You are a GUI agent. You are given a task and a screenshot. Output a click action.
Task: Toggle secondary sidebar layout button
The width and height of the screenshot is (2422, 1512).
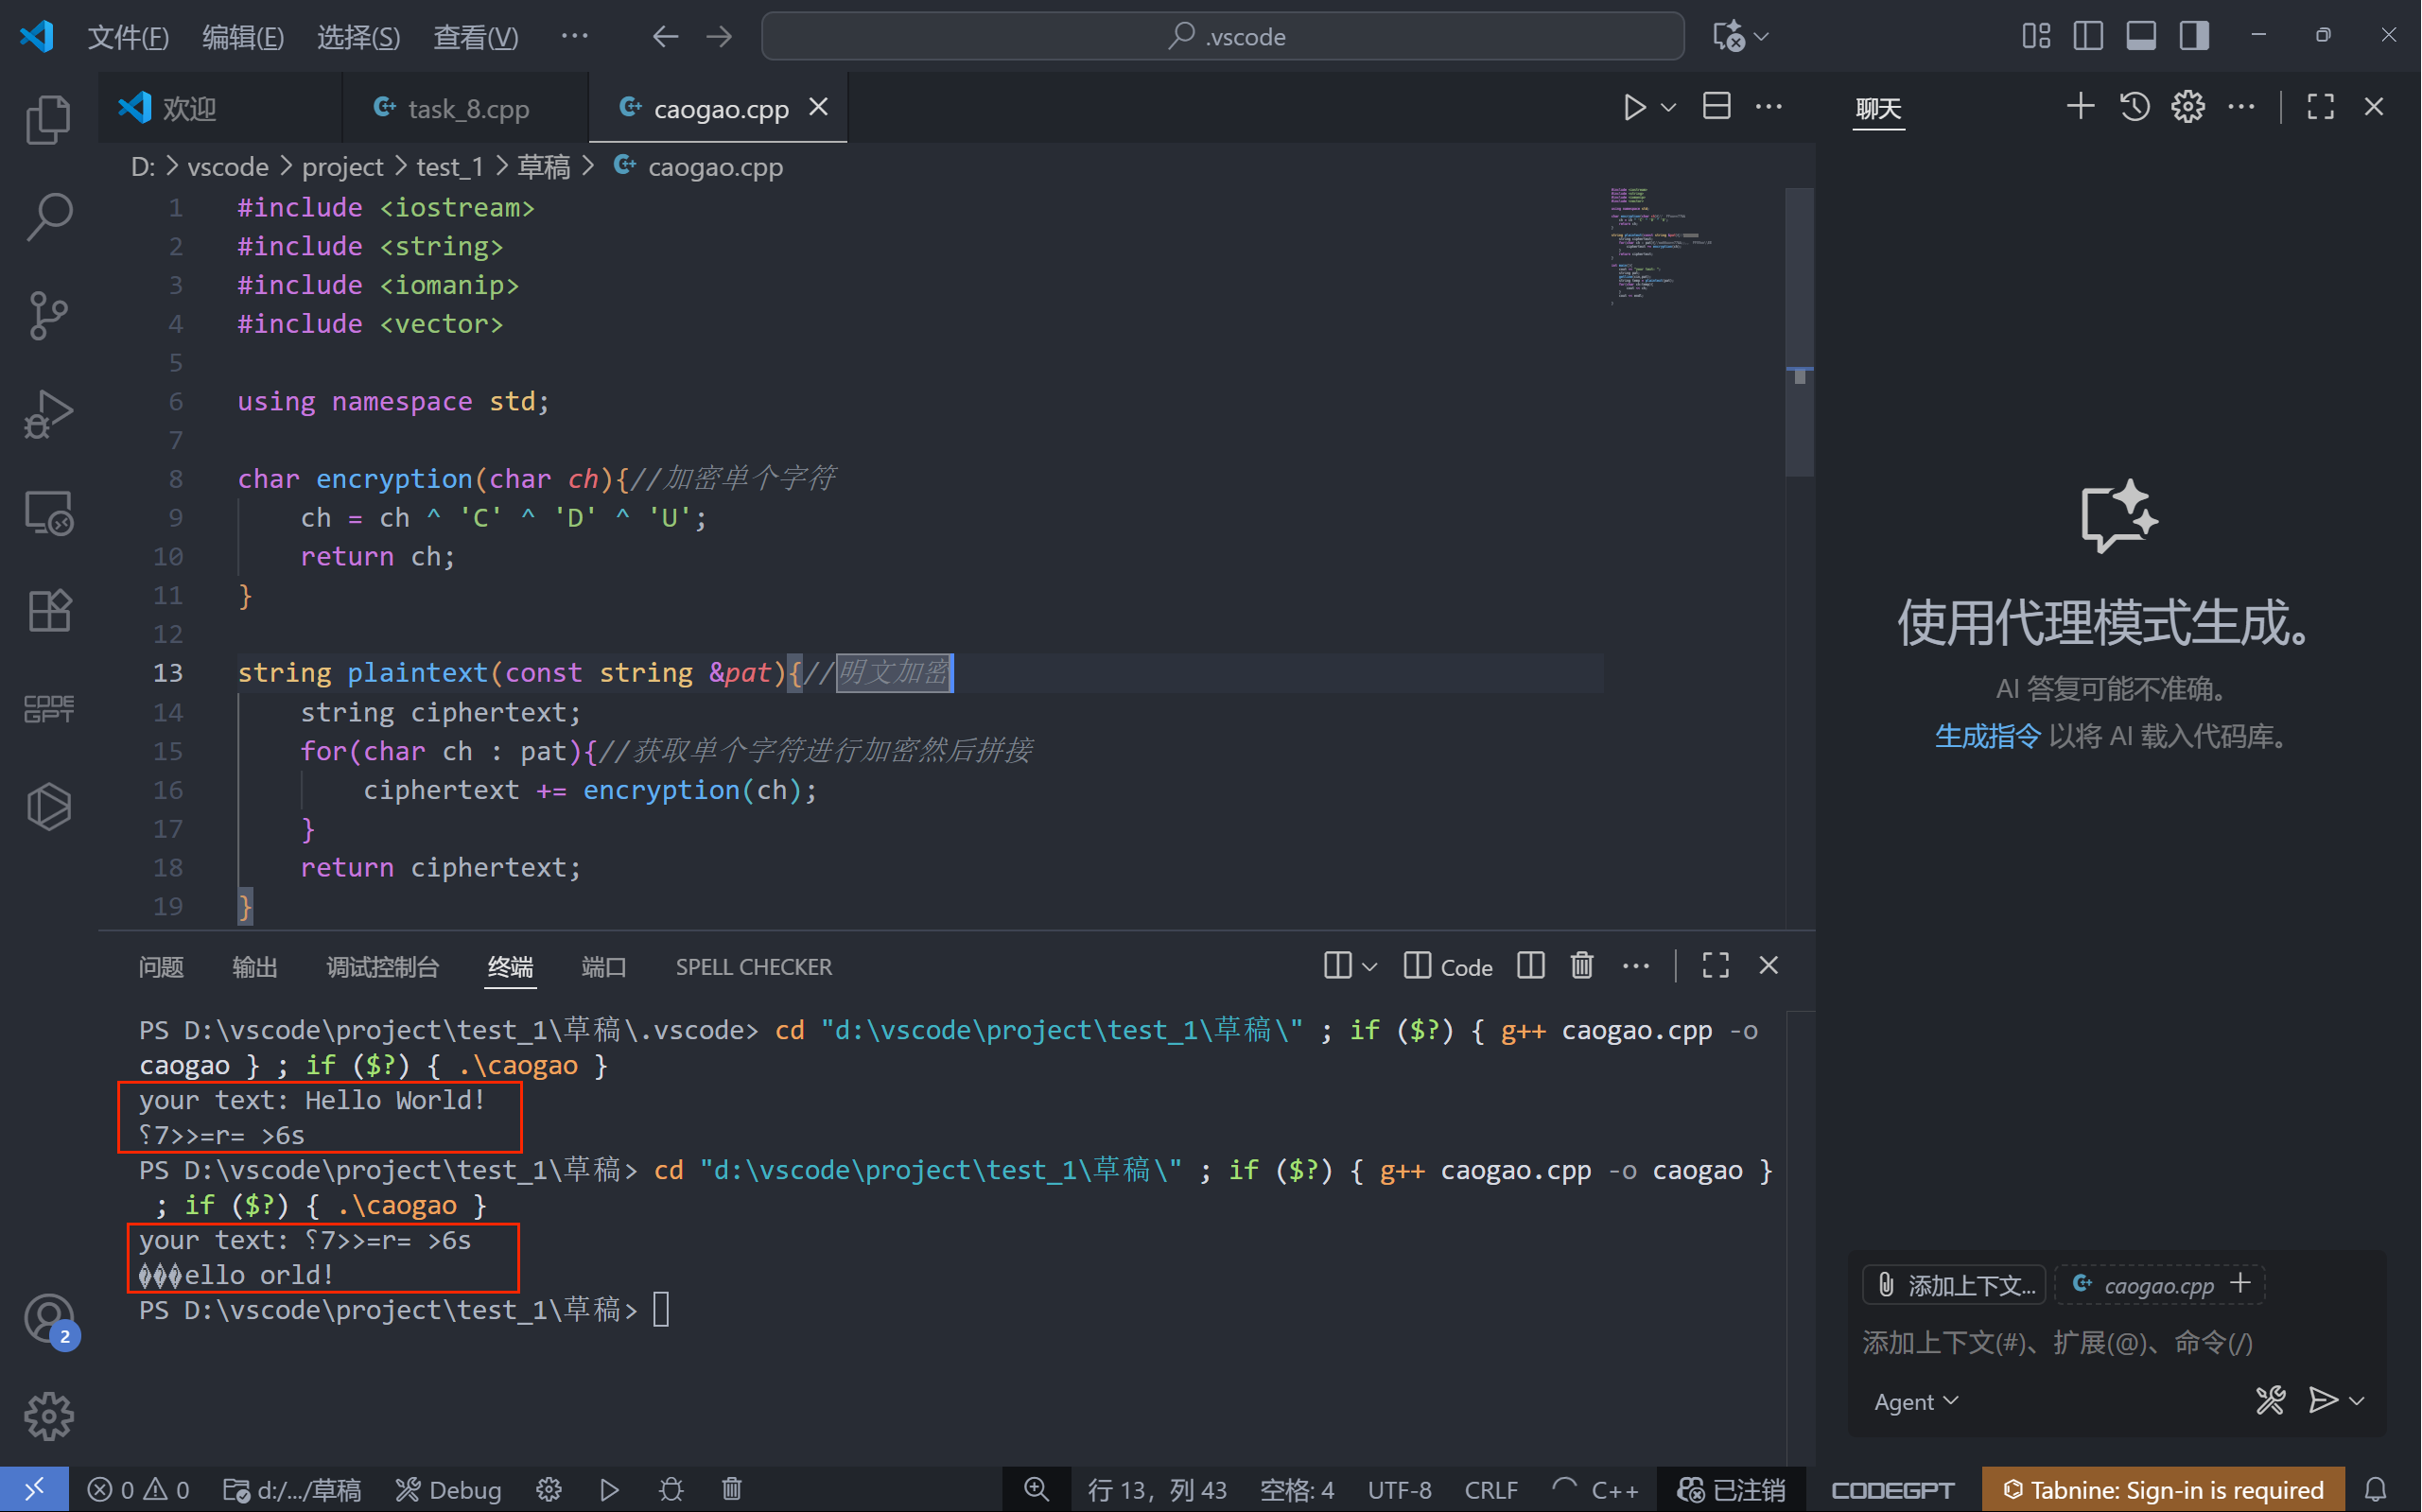click(2194, 36)
